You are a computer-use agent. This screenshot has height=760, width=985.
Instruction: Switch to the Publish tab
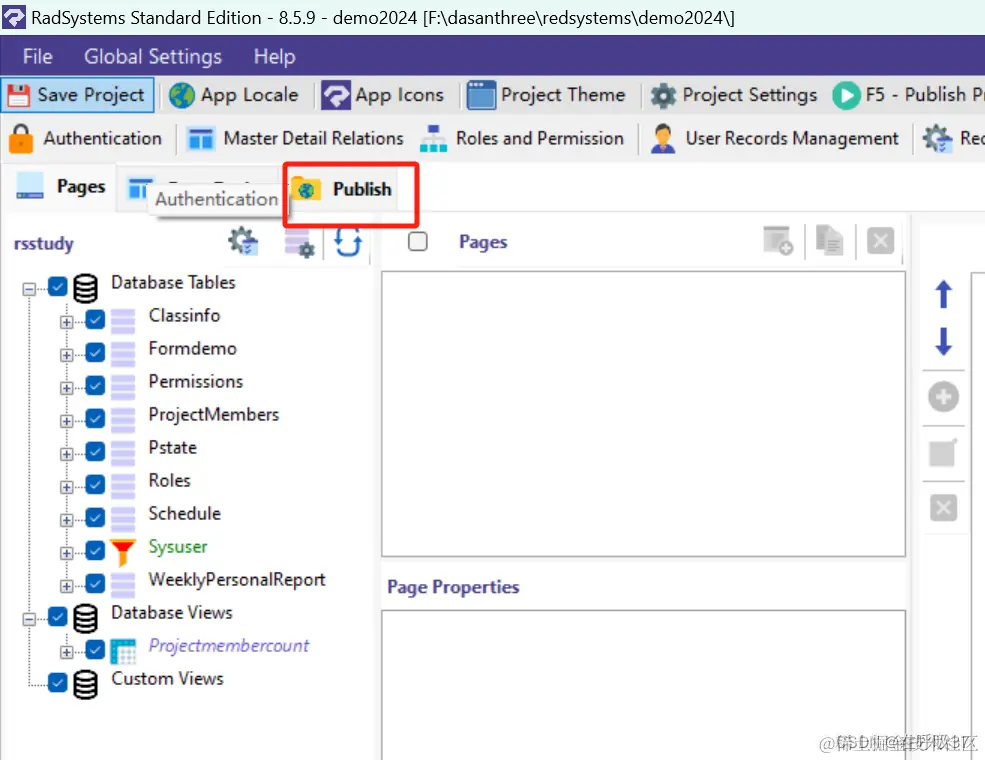342,189
